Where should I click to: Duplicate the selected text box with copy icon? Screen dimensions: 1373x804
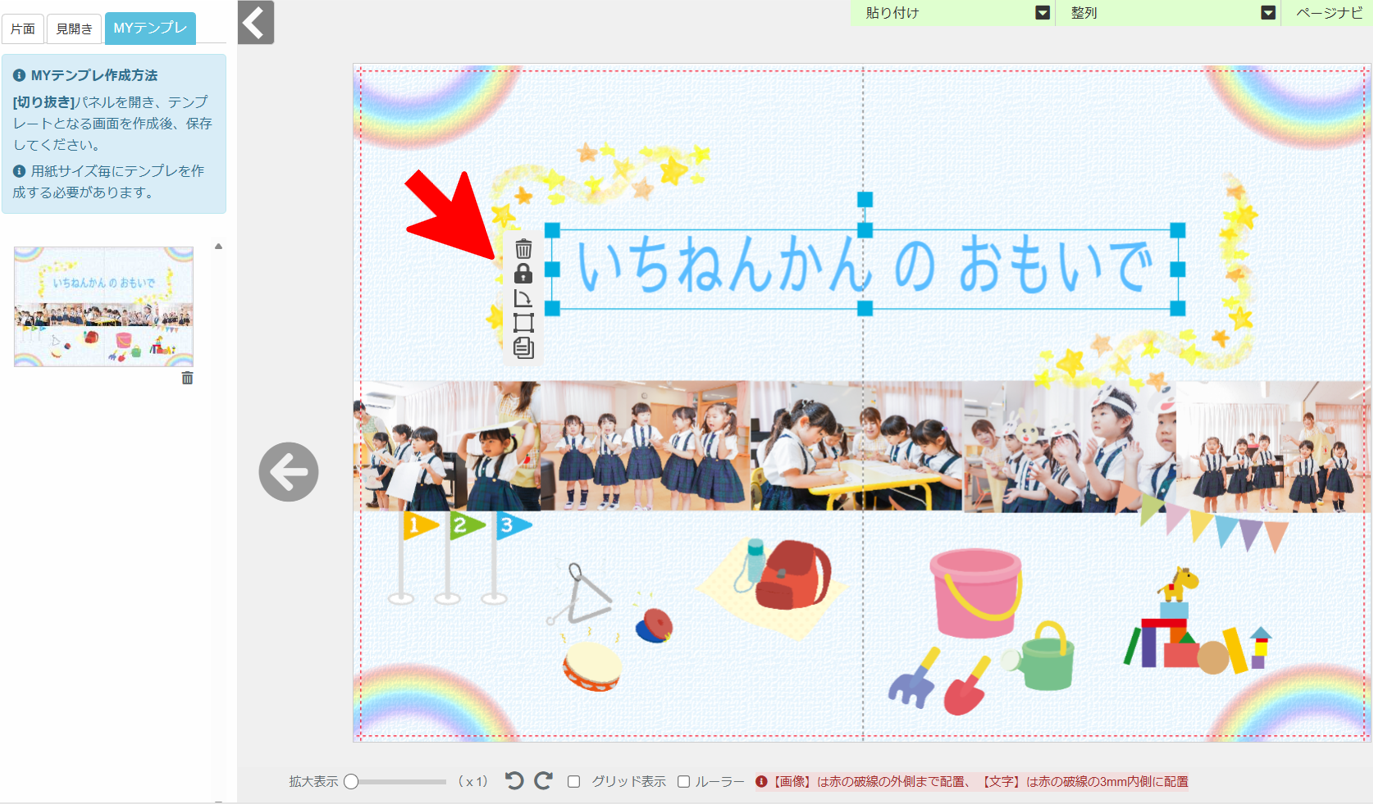click(x=523, y=347)
